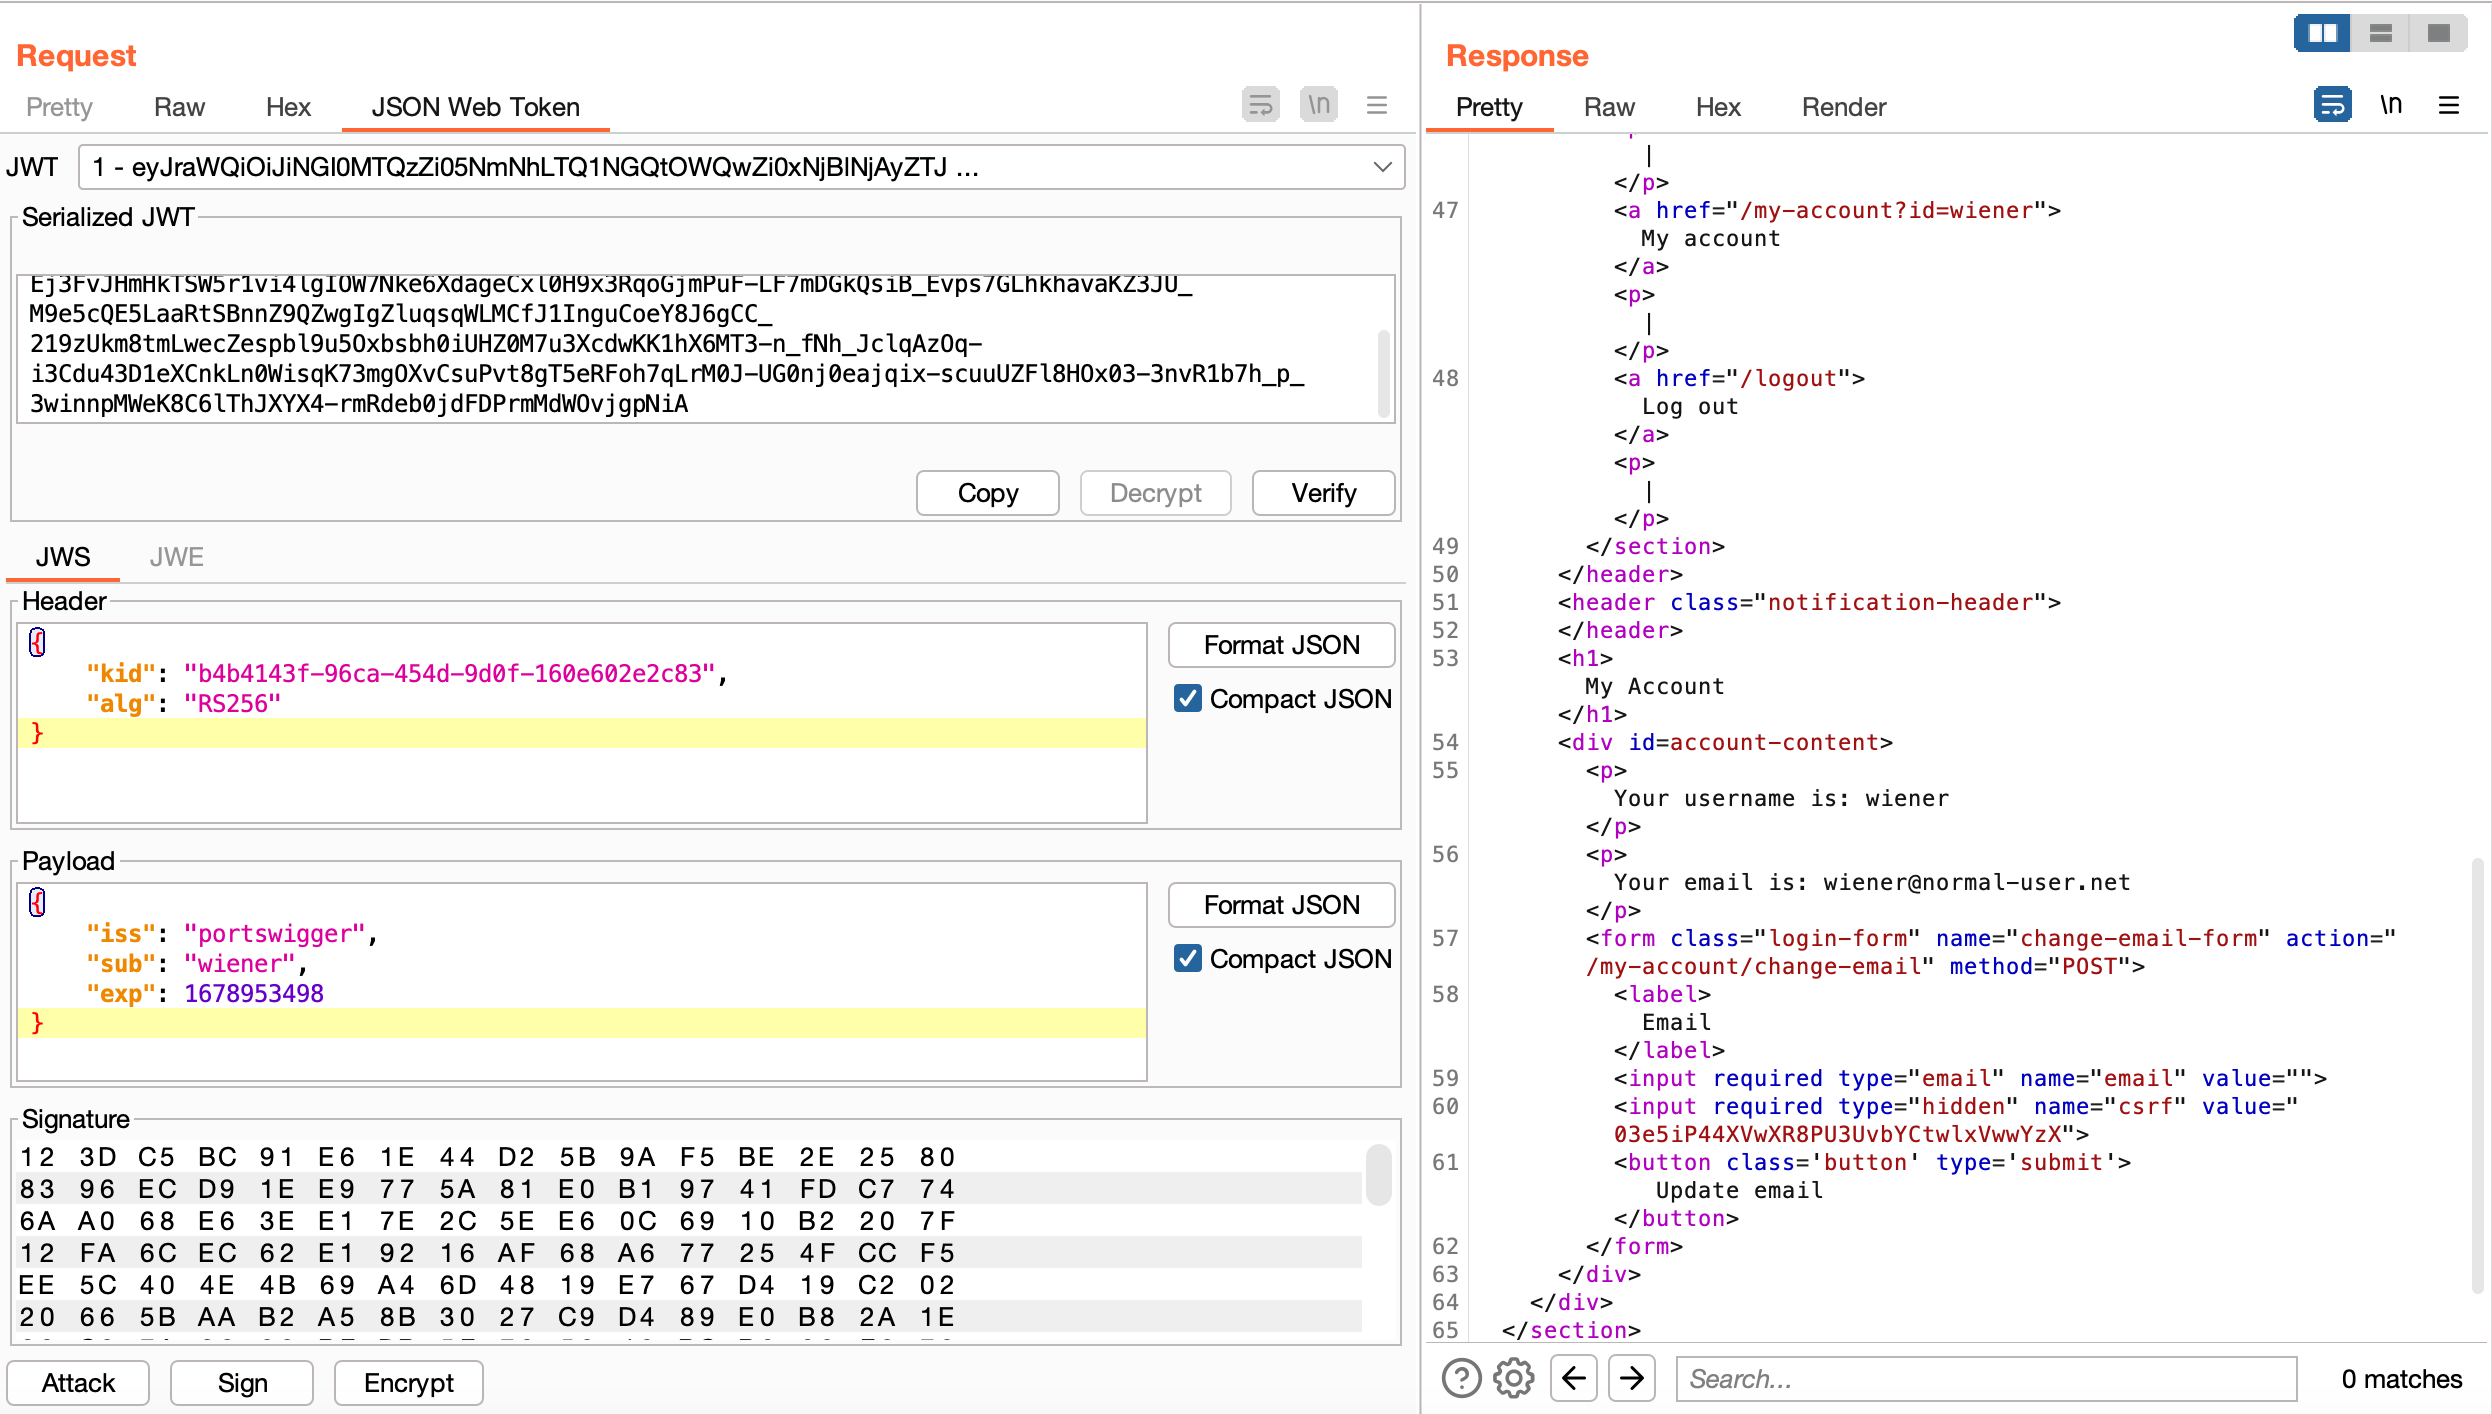Switch to top-bottom split layout icon
2492x1414 pixels.
click(x=2381, y=33)
